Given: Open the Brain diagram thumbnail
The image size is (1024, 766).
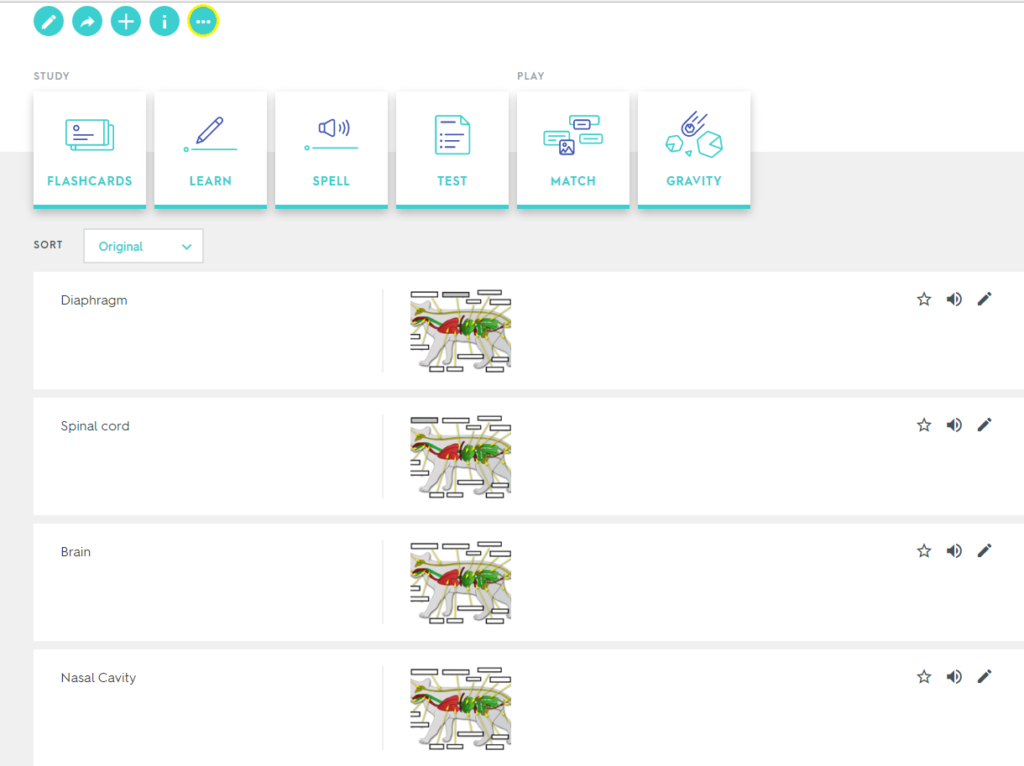Looking at the screenshot, I should [x=460, y=583].
